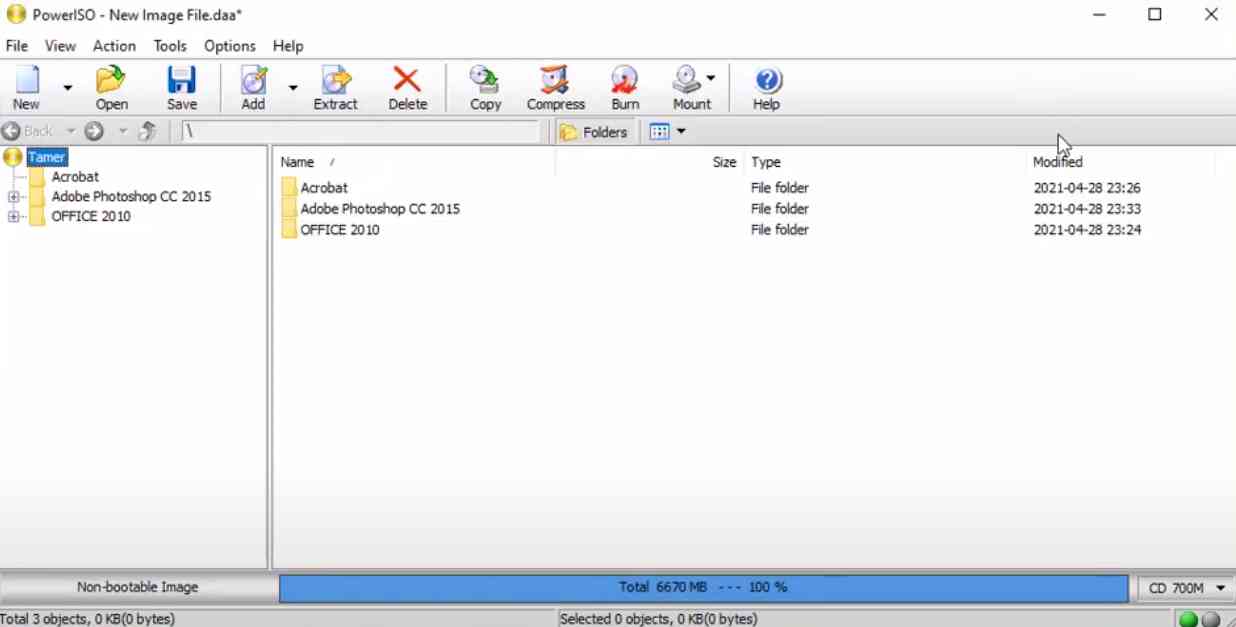This screenshot has height=627, width=1236.
Task: Open Help from the toolbar question-mark icon
Action: click(x=767, y=88)
